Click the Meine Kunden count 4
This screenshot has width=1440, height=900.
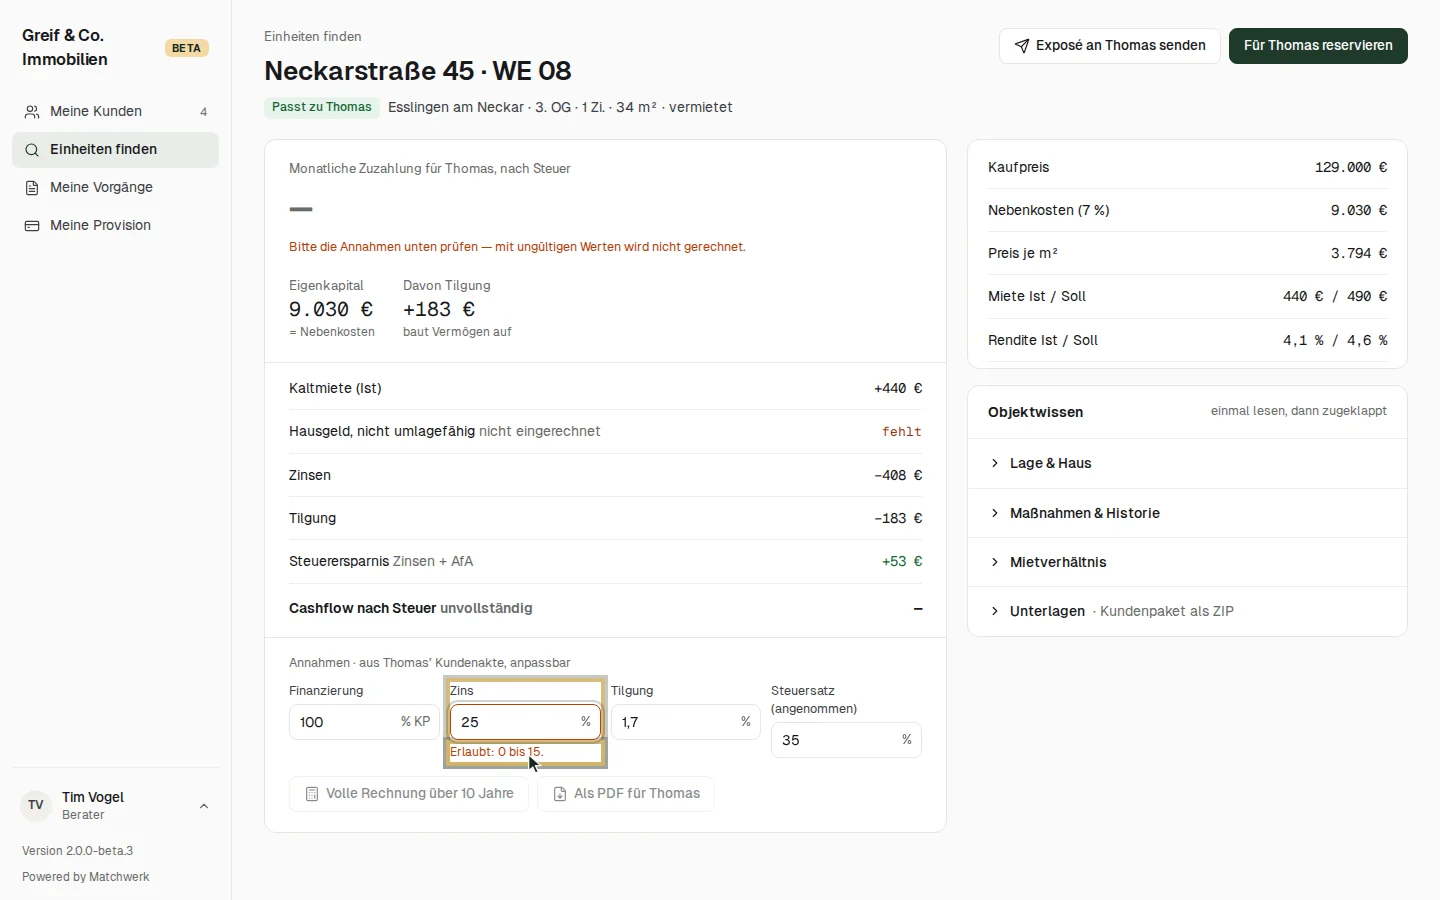204,112
